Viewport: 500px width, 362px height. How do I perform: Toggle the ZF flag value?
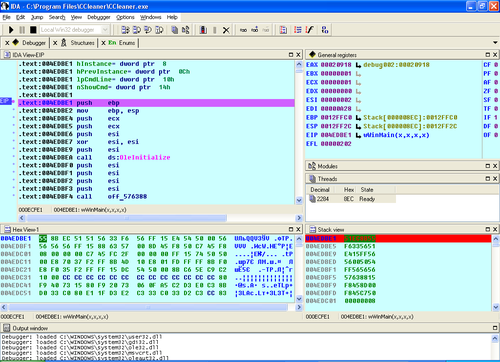pyautogui.click(x=496, y=91)
